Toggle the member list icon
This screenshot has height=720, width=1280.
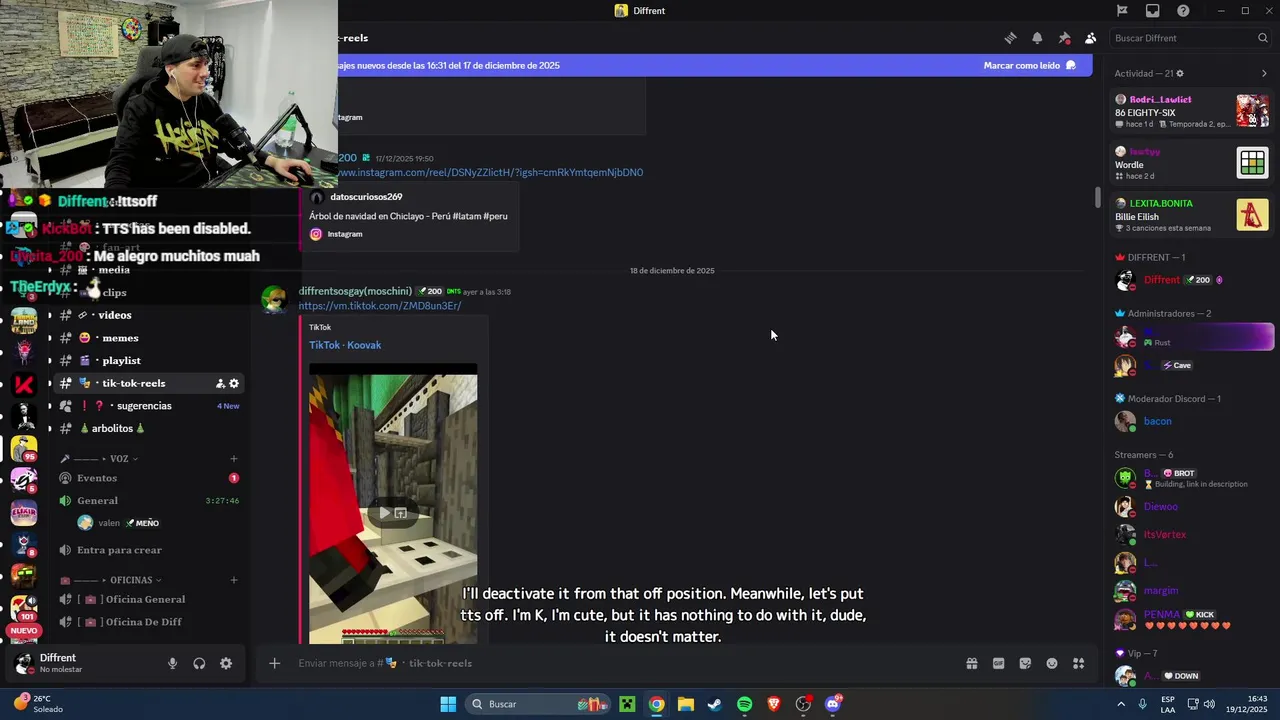1090,38
